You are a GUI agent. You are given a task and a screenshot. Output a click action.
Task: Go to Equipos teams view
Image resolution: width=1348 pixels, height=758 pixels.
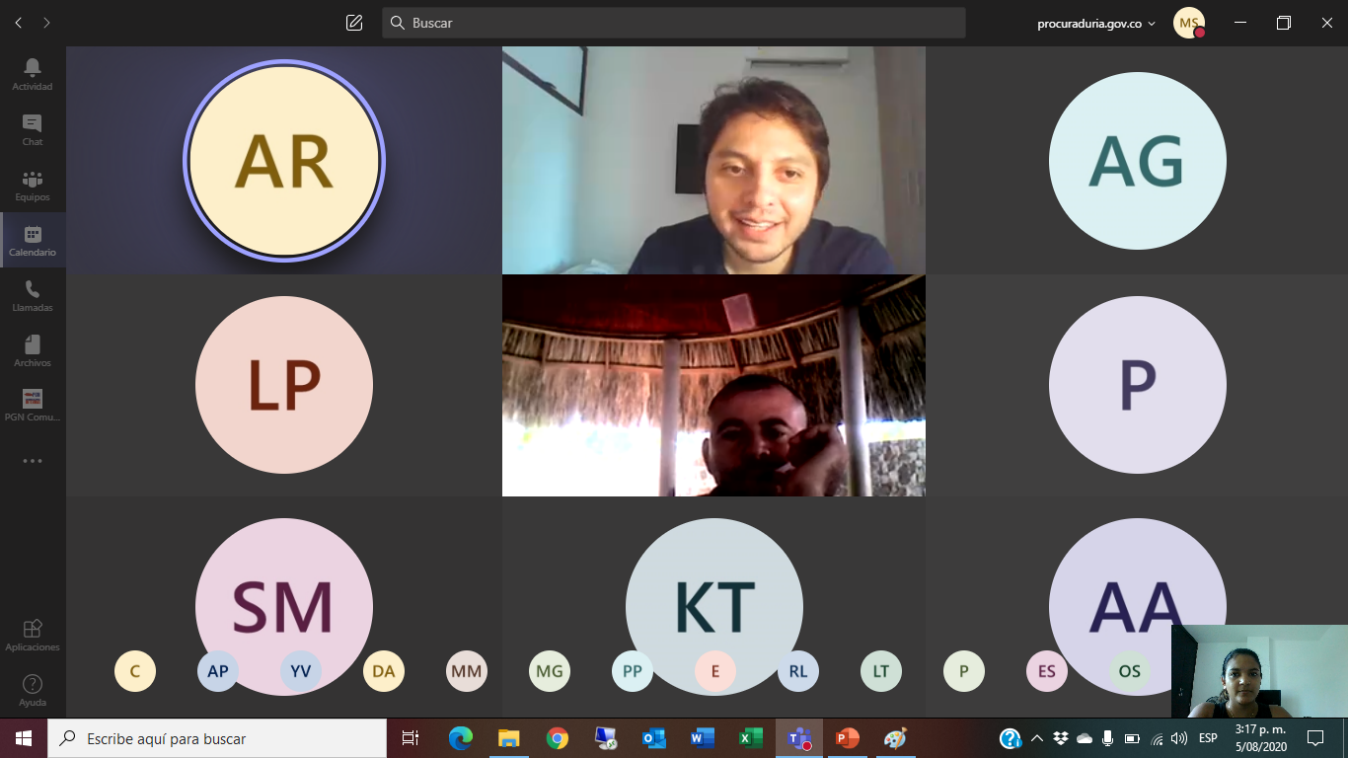[32, 185]
